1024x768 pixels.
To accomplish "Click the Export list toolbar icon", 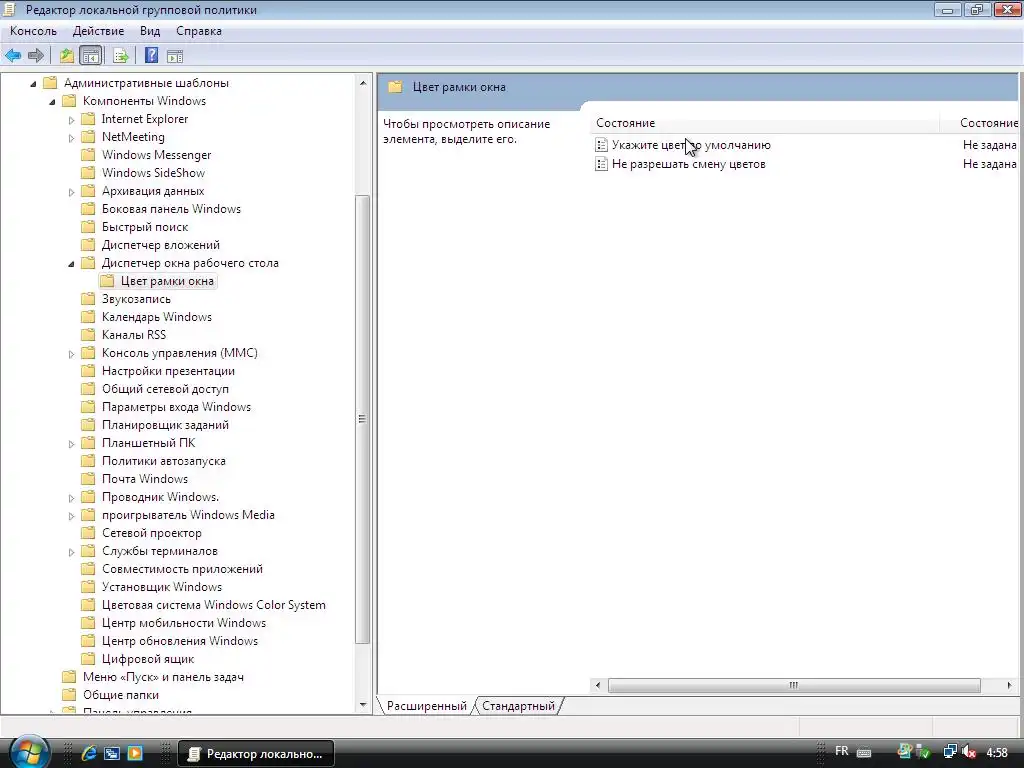I will coord(120,56).
